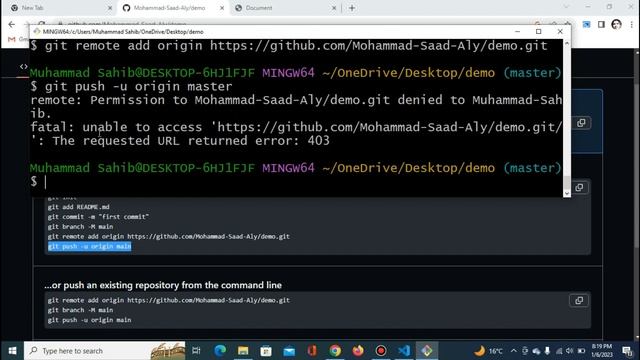
Task: Close the New Tab browser tab
Action: click(x=110, y=8)
